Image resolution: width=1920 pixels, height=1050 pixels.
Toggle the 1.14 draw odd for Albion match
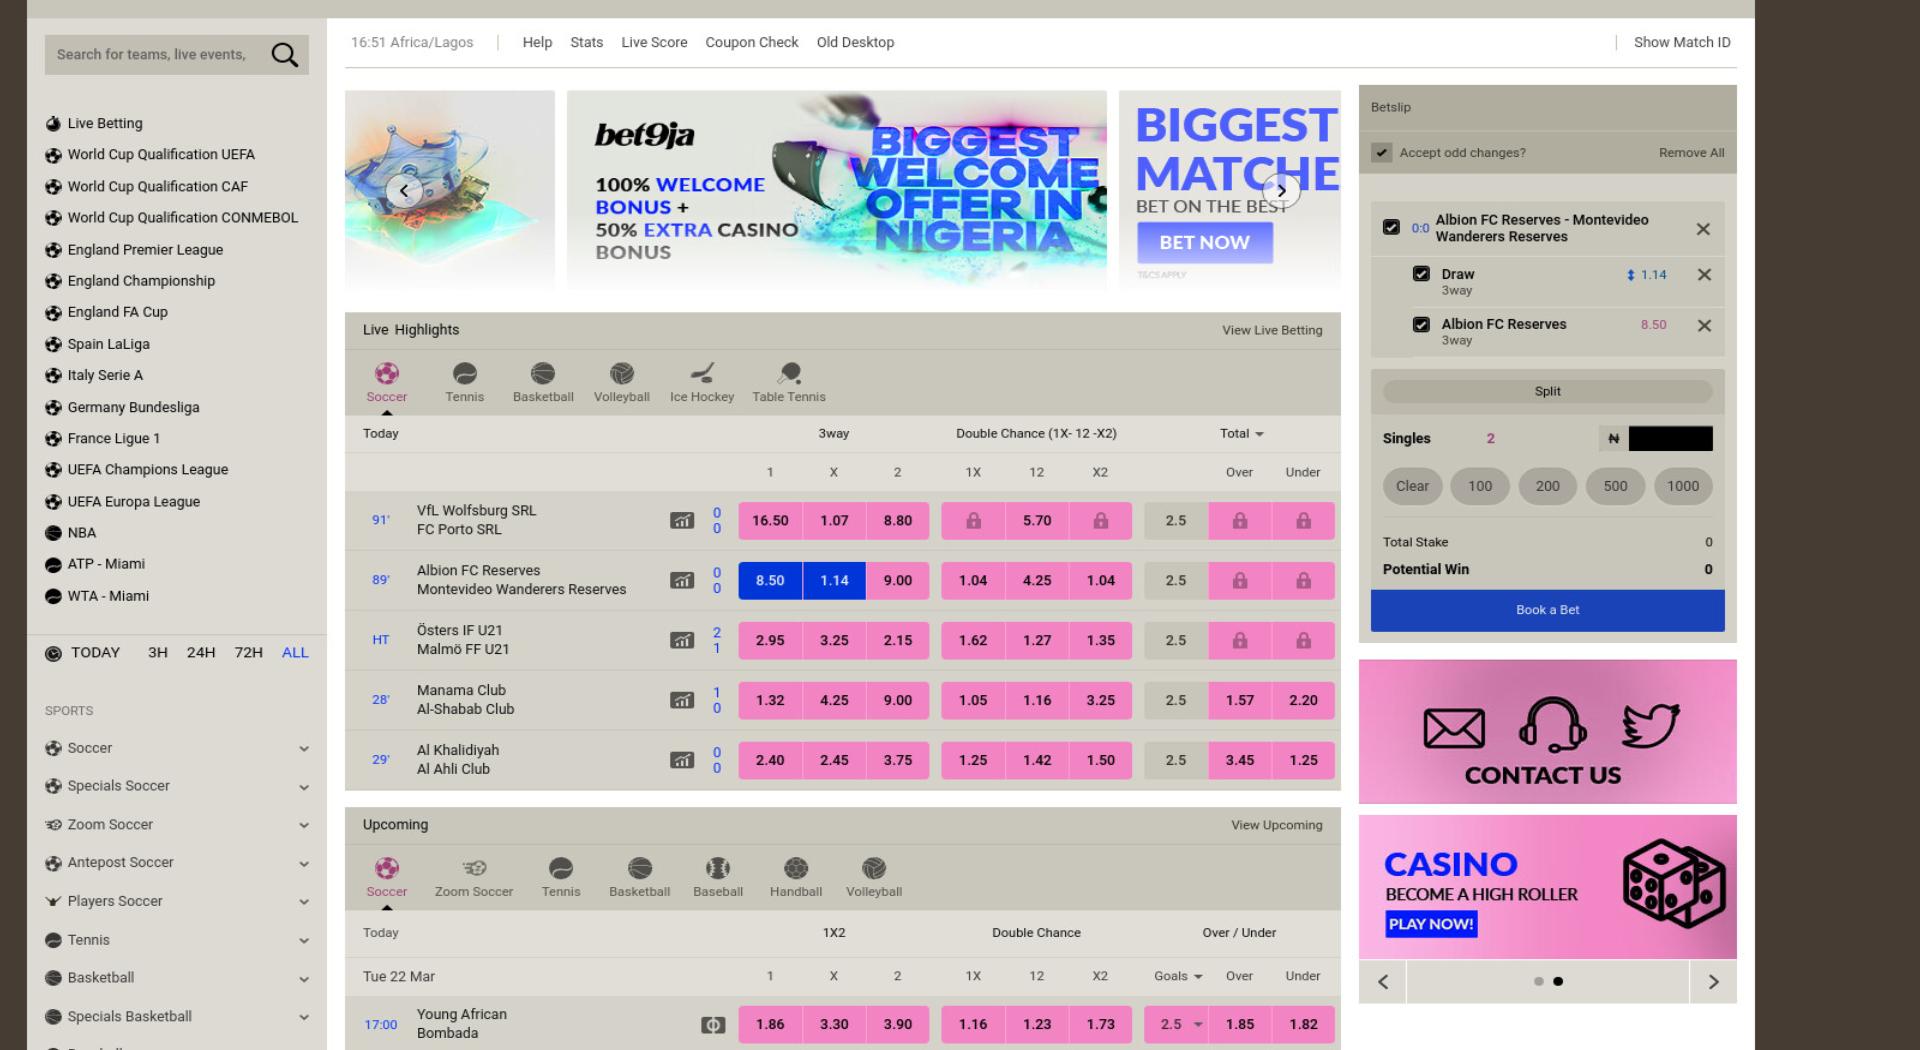[x=834, y=580]
